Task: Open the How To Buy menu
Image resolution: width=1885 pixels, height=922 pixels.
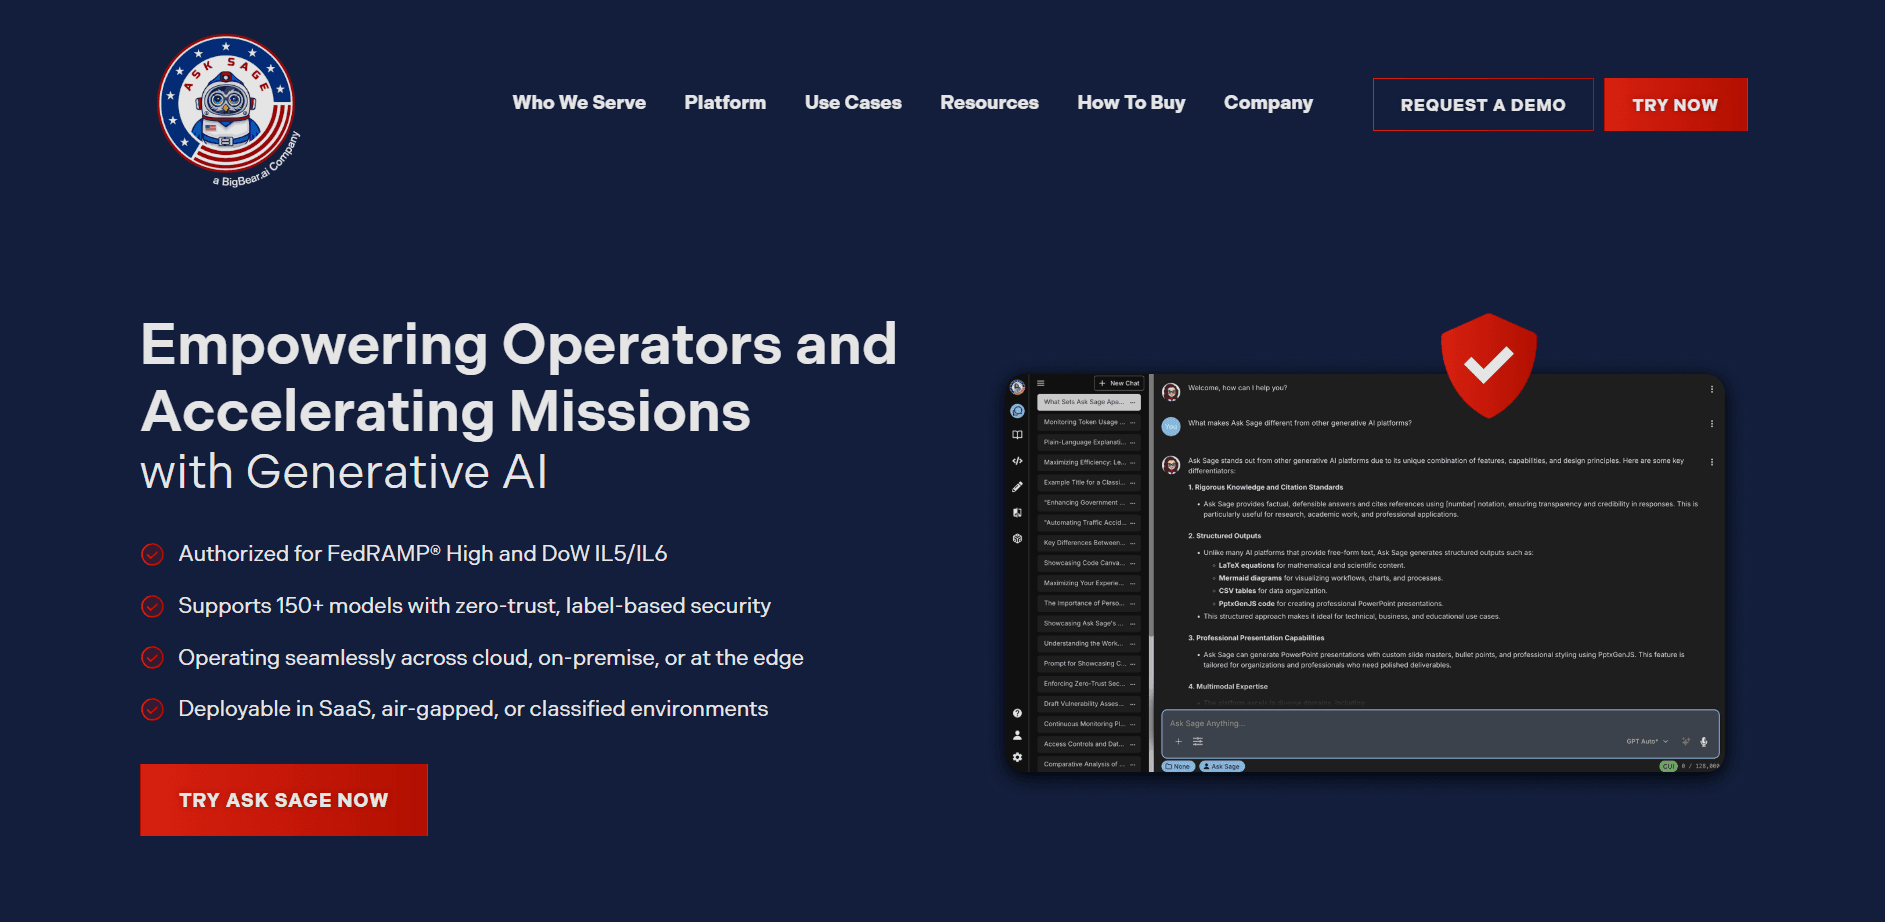Action: (x=1131, y=103)
